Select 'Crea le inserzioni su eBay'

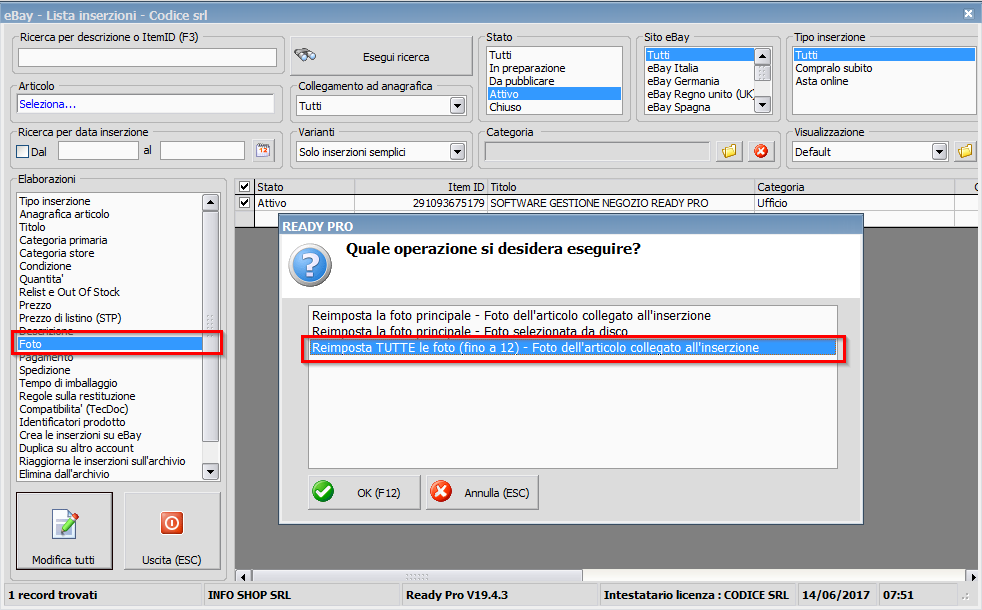pos(110,435)
